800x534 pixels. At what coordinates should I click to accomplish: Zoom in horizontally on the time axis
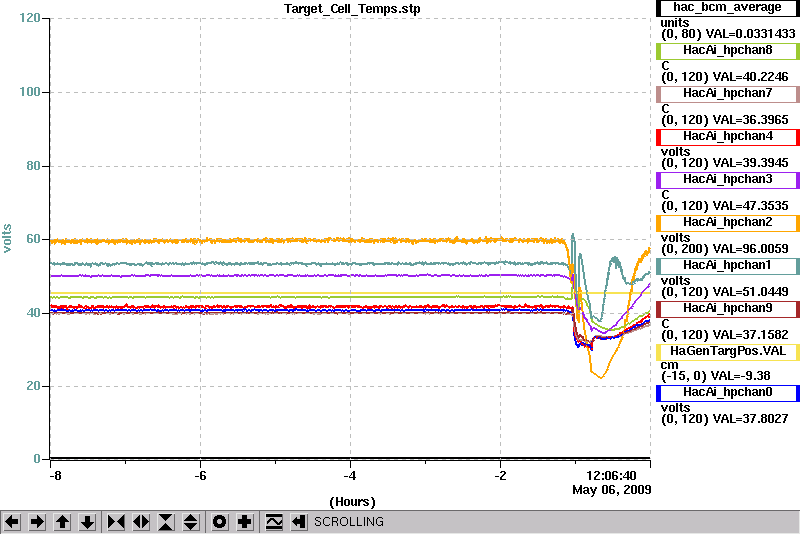(116, 522)
